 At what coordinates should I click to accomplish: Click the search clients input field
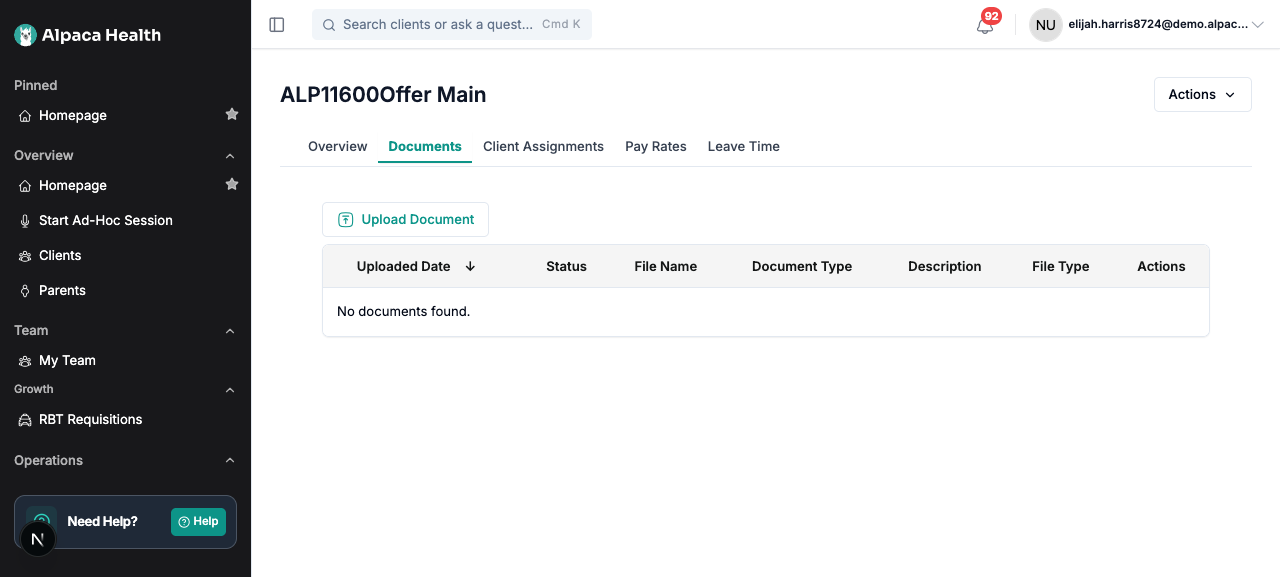click(x=452, y=25)
